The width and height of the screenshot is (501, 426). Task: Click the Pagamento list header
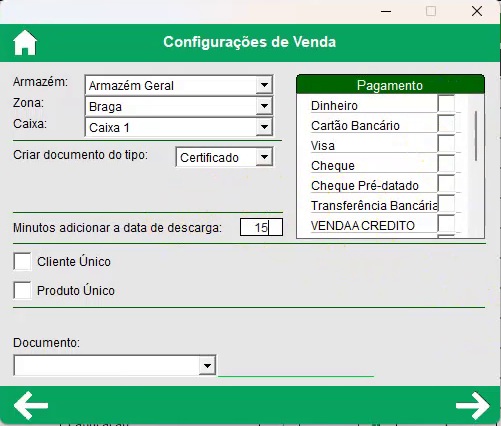390,85
